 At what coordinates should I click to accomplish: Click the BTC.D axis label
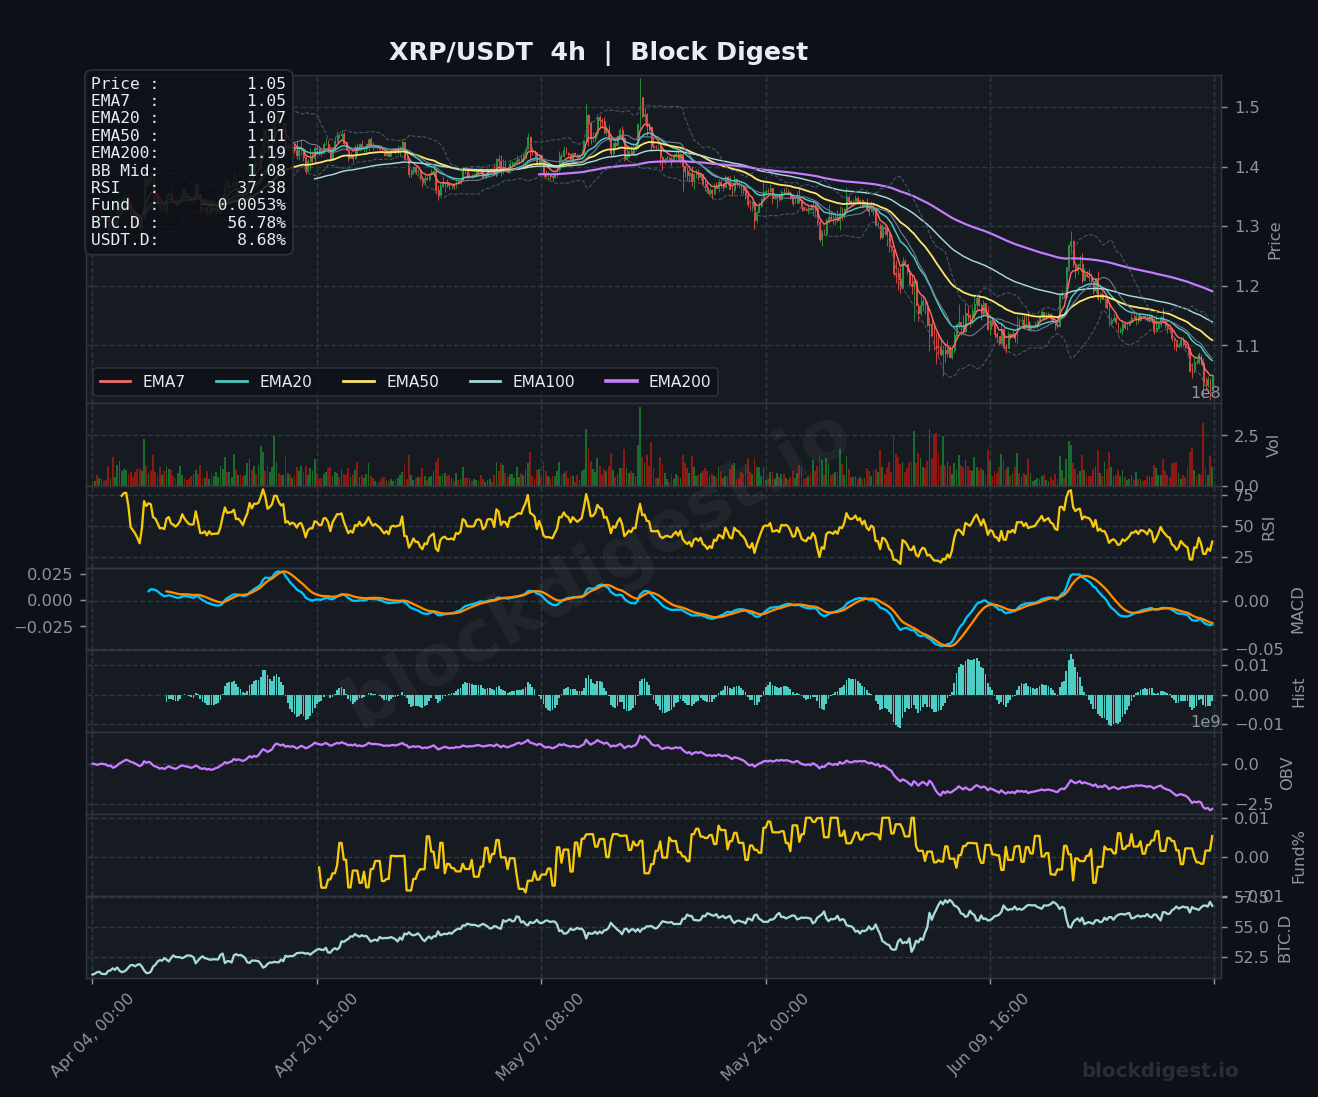1285,939
